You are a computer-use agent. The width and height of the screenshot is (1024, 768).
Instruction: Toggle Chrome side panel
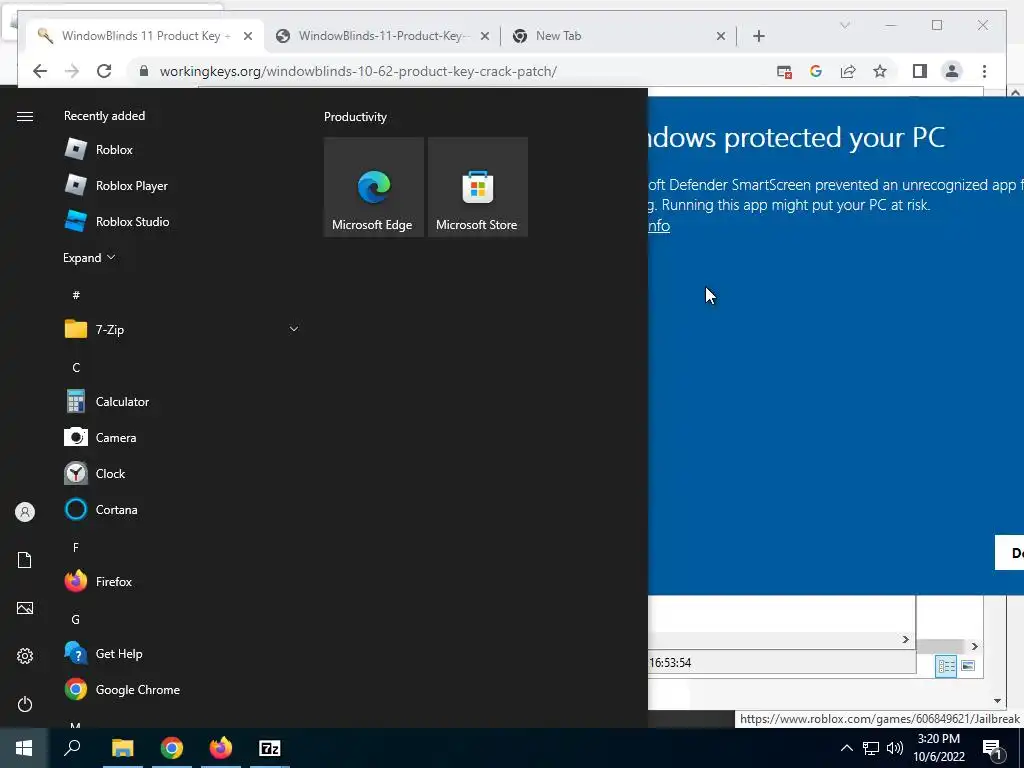[920, 71]
